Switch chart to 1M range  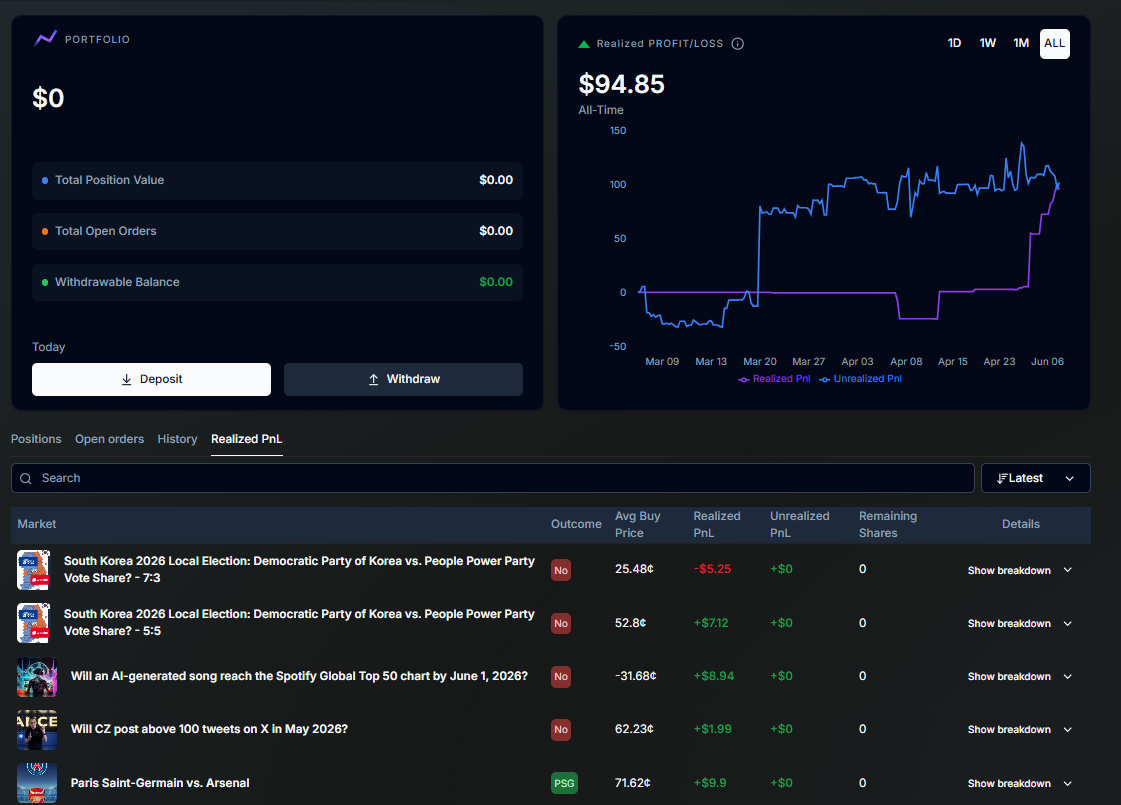(1021, 44)
